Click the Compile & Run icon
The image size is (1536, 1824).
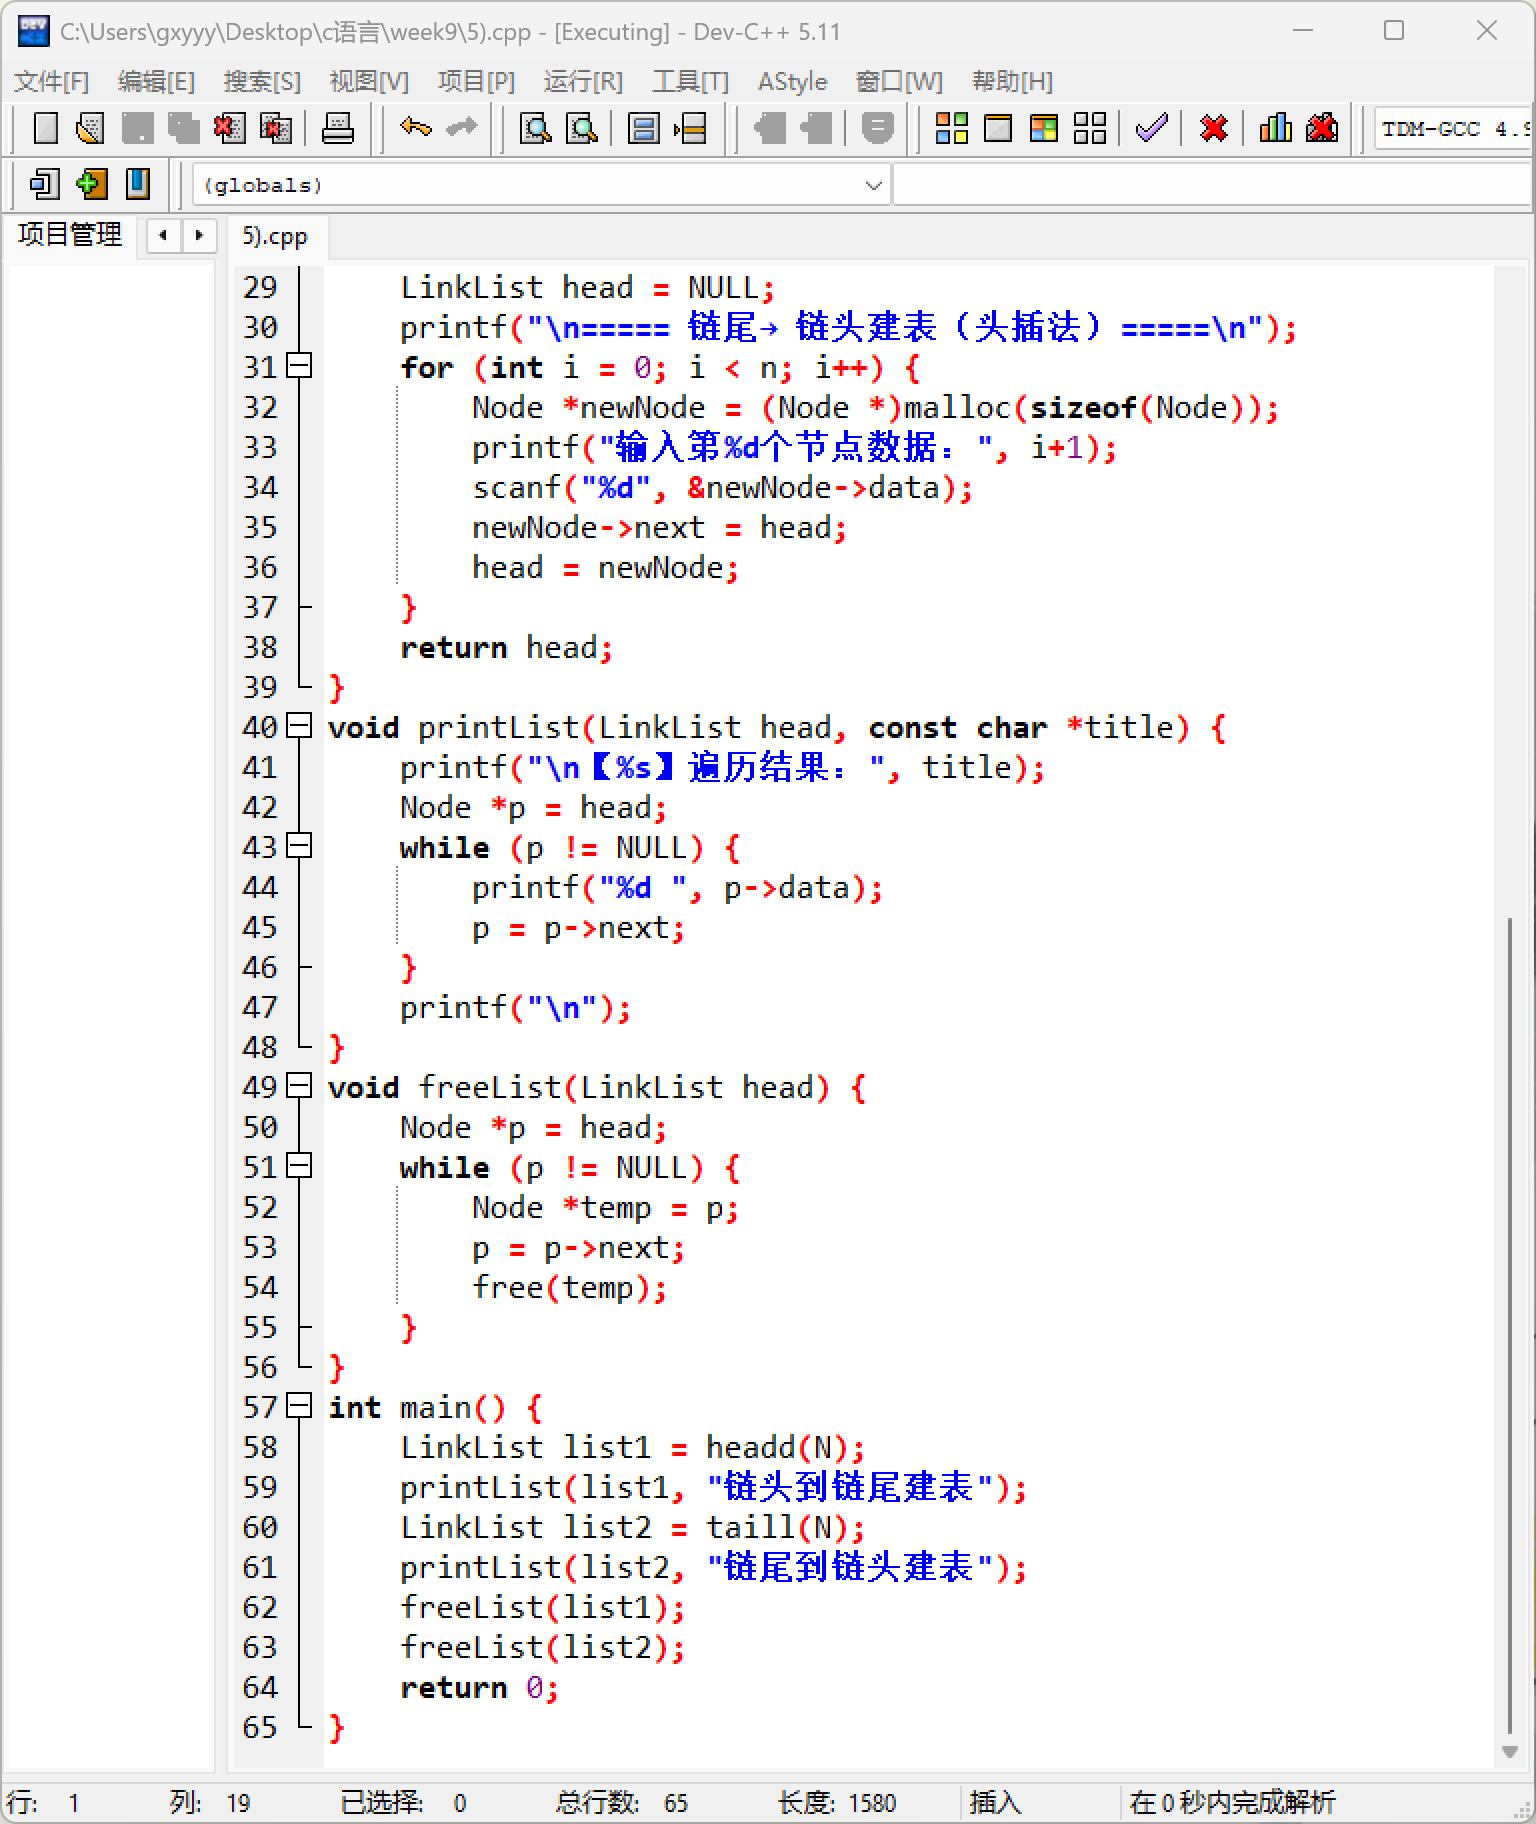coord(1044,128)
